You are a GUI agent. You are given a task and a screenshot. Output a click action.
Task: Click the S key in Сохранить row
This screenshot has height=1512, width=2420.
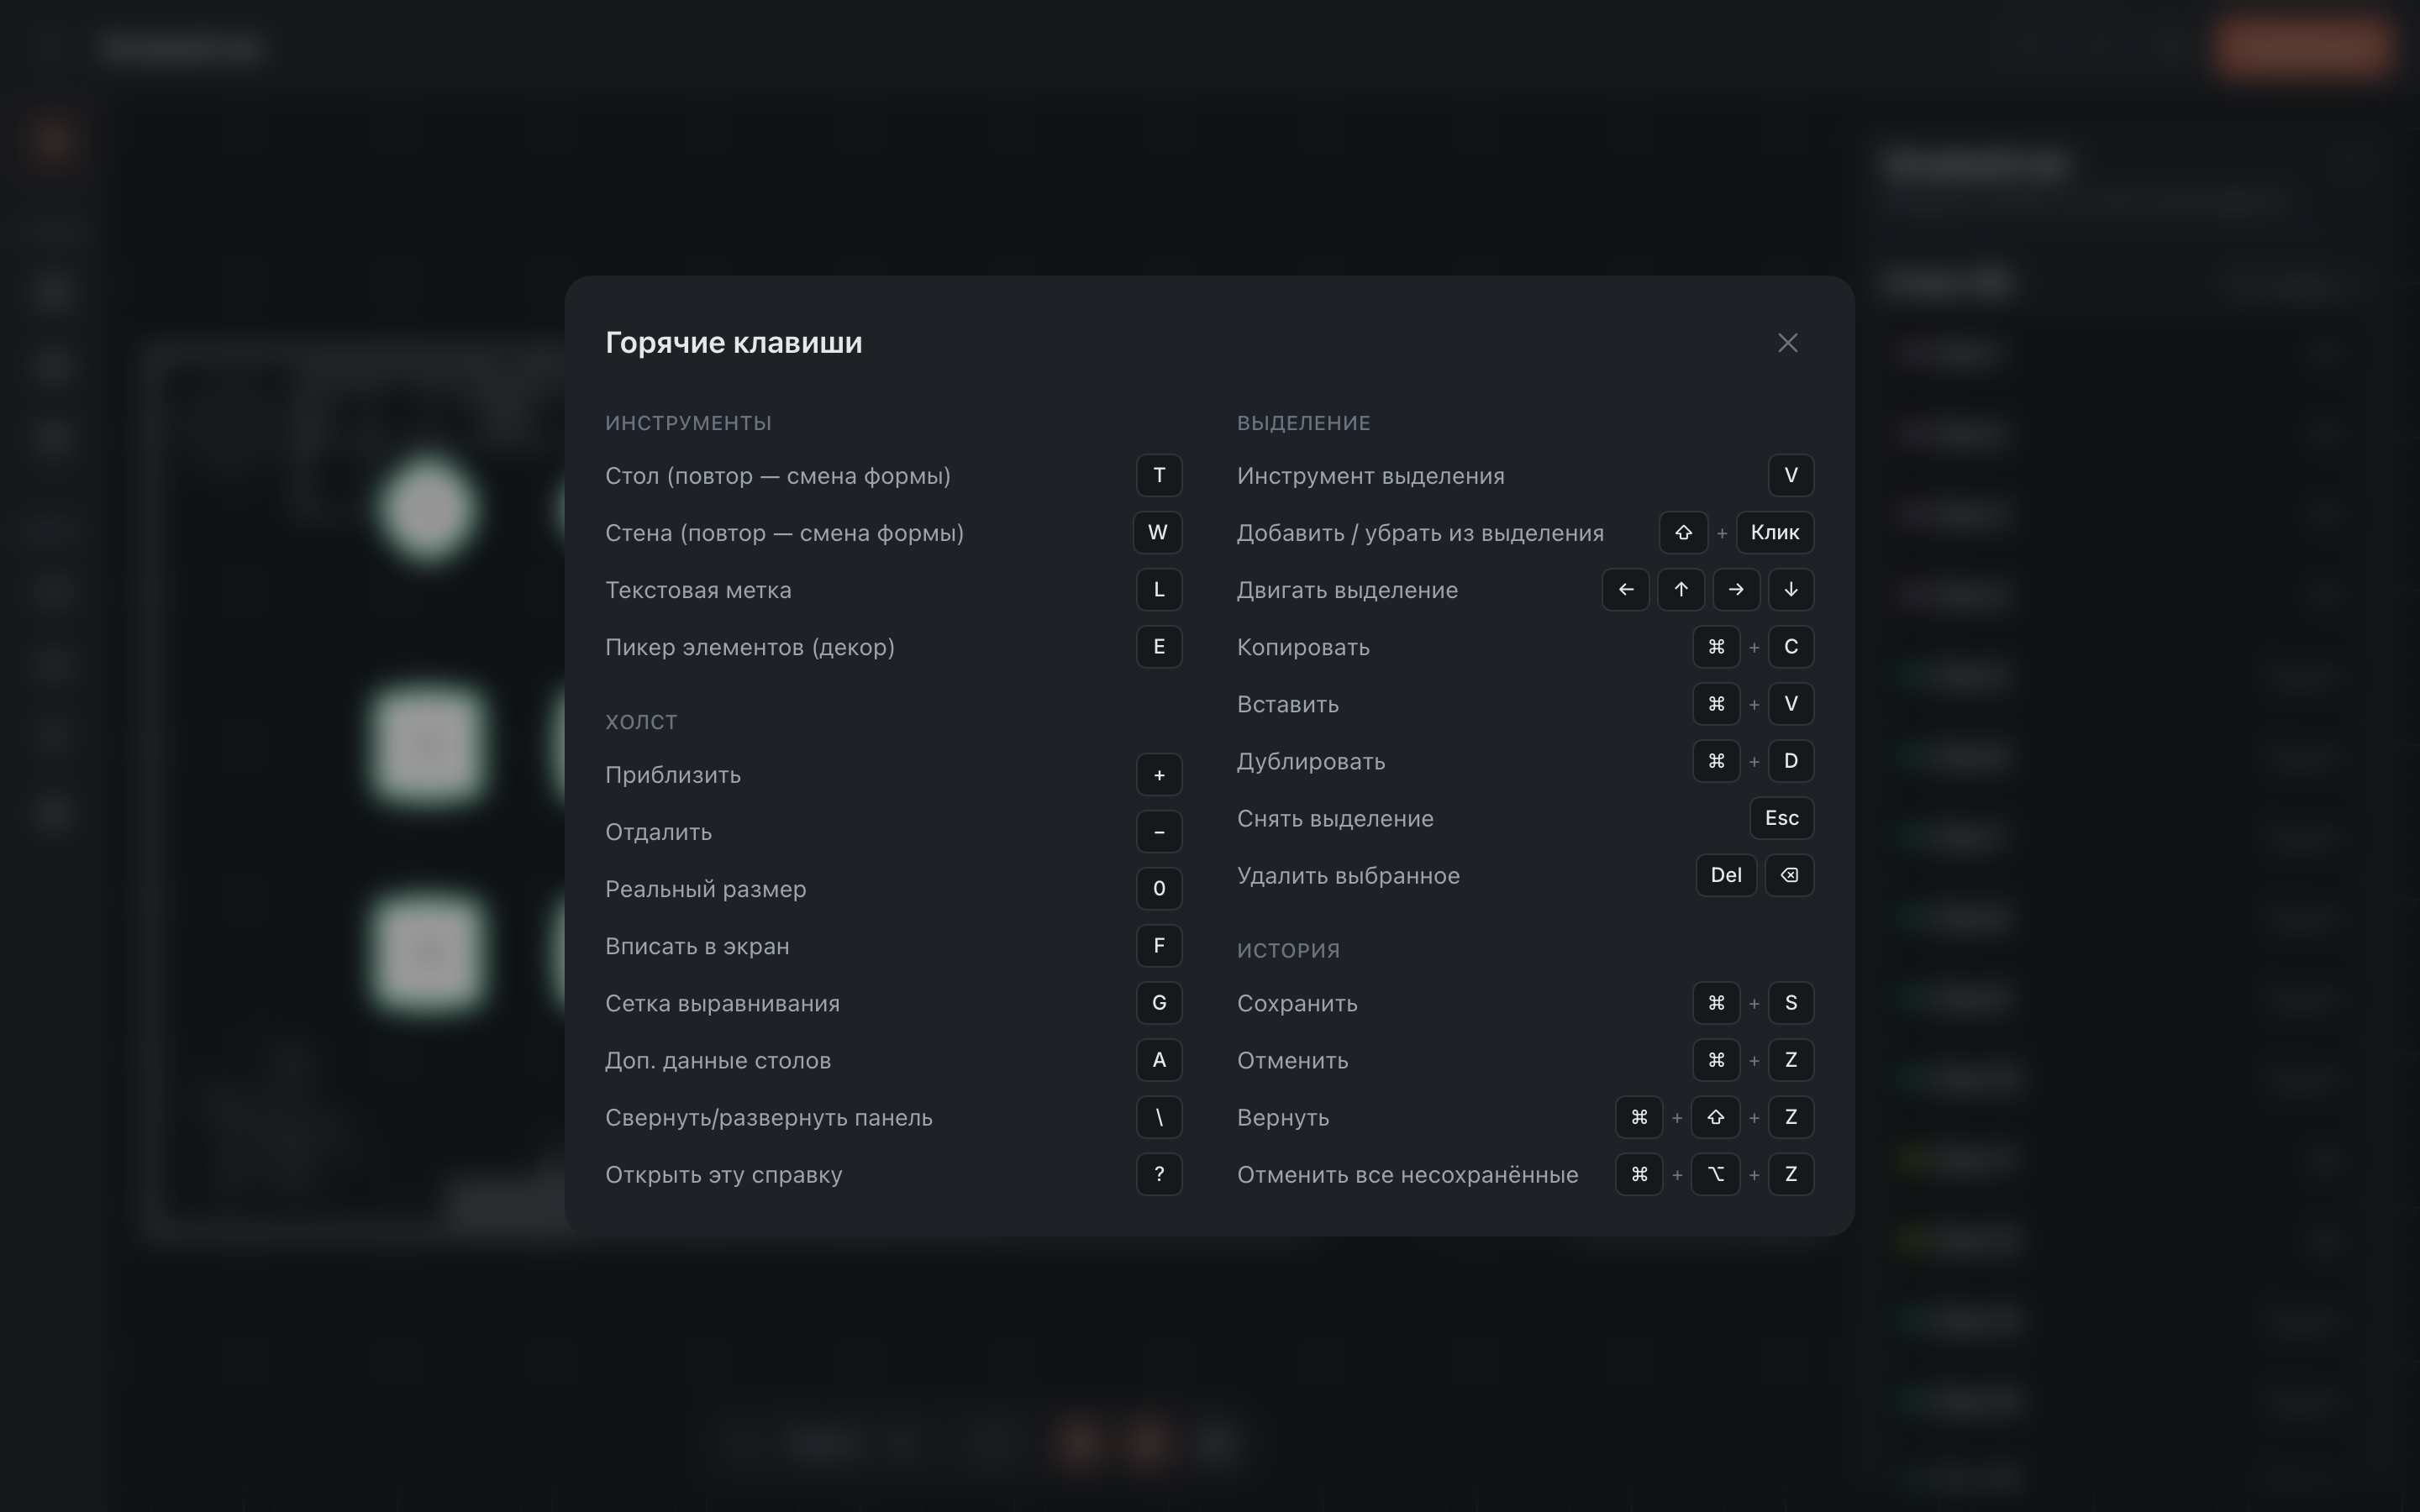(1791, 1003)
